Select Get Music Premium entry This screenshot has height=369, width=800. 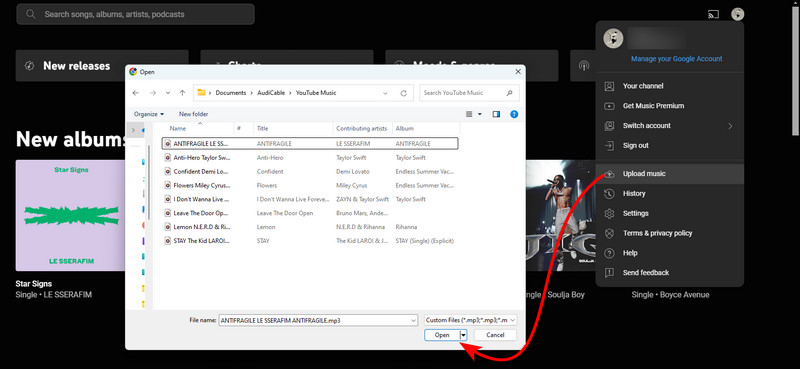pos(669,106)
